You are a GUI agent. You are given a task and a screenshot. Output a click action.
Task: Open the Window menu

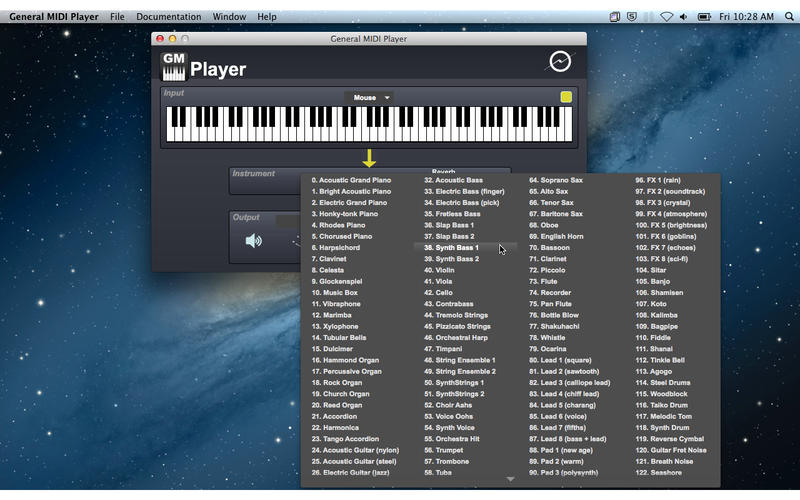pos(229,17)
